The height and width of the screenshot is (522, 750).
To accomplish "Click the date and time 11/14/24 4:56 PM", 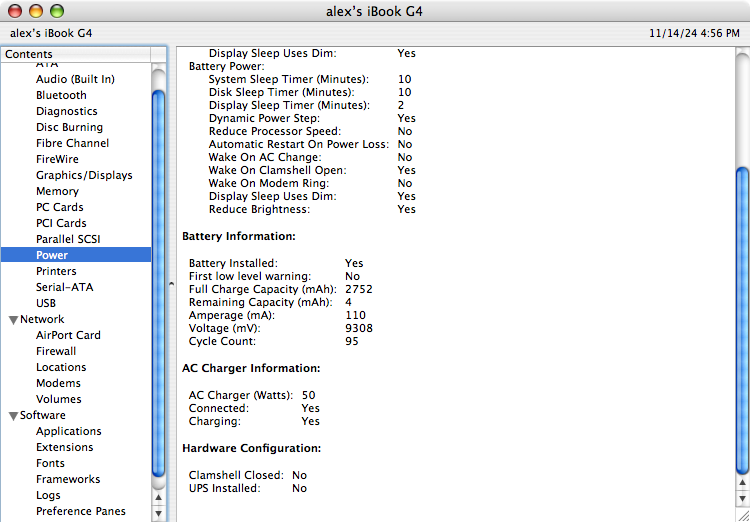I will [x=695, y=33].
